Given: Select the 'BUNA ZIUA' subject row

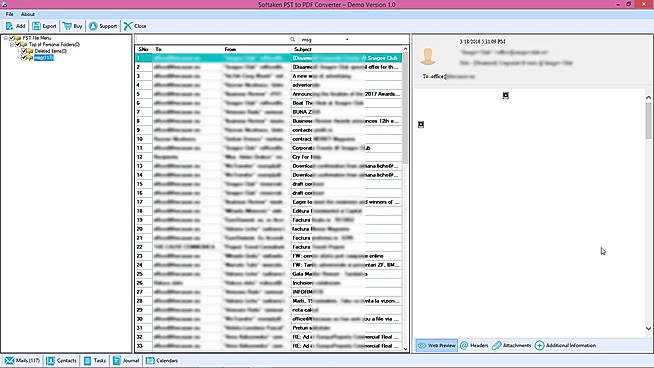Looking at the screenshot, I should pyautogui.click(x=269, y=112).
